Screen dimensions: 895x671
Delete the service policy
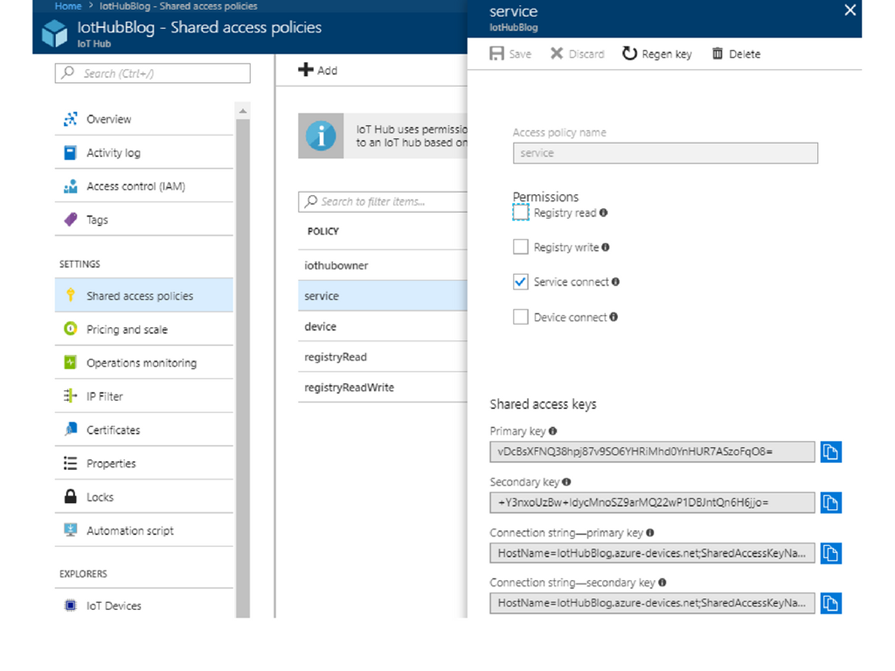pos(736,54)
